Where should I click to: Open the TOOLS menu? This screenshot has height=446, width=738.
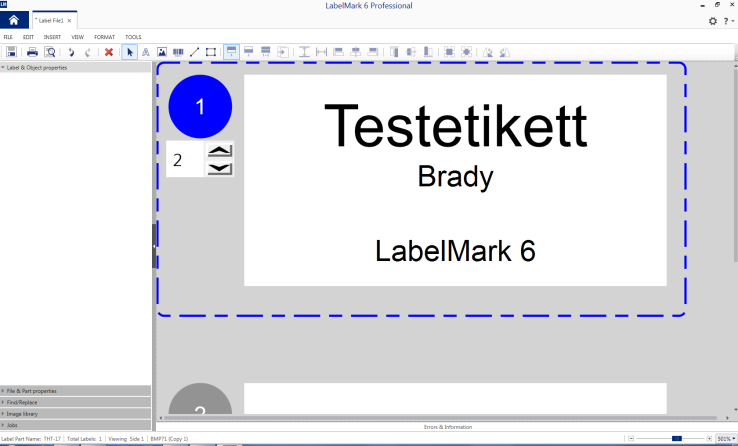point(133,37)
